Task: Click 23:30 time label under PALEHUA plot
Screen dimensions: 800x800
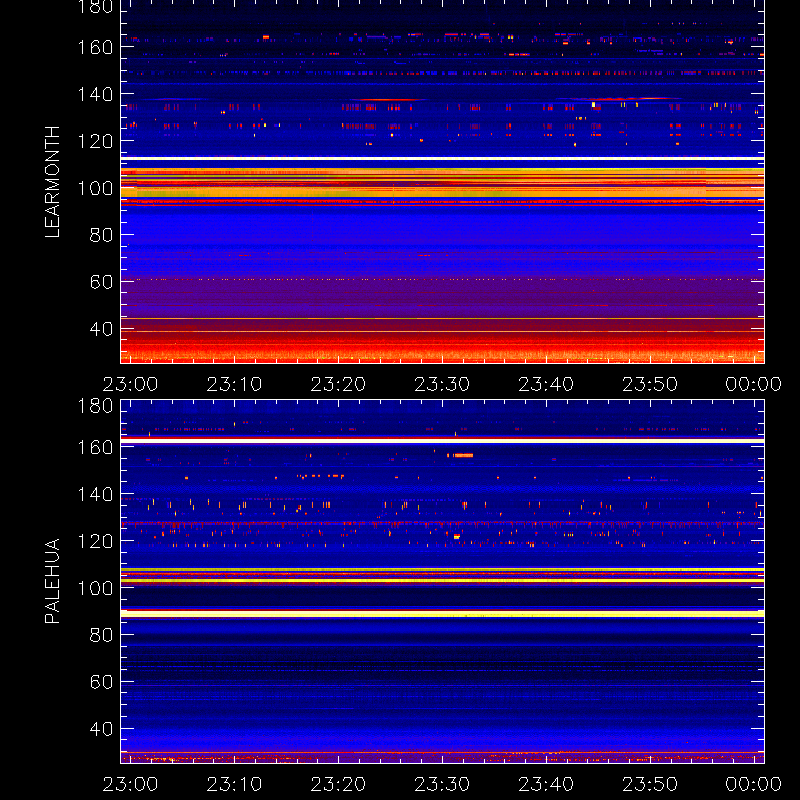Action: (442, 784)
